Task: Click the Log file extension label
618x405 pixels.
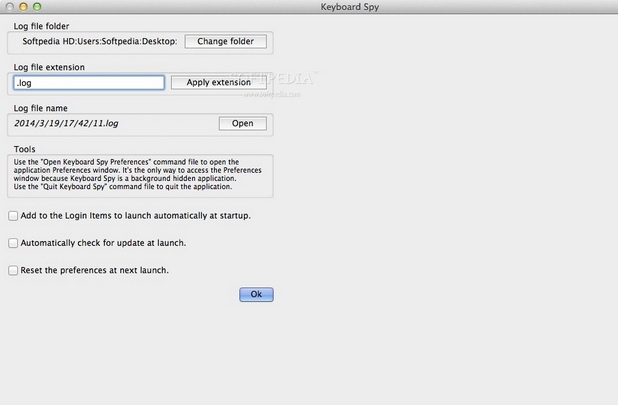Action: pos(49,67)
